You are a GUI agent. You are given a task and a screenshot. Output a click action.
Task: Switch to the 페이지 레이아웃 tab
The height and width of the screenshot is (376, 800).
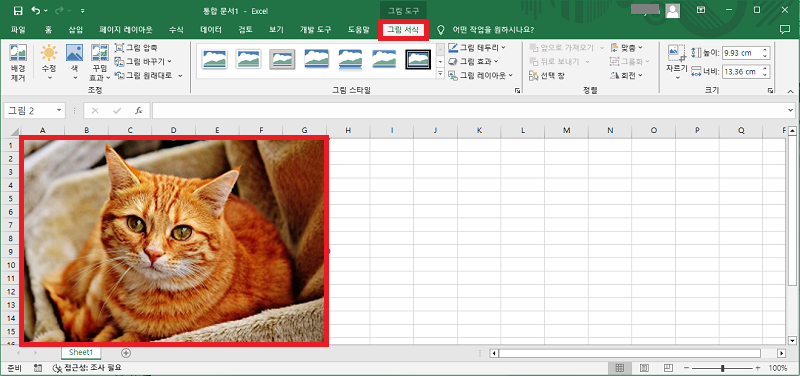pos(126,30)
